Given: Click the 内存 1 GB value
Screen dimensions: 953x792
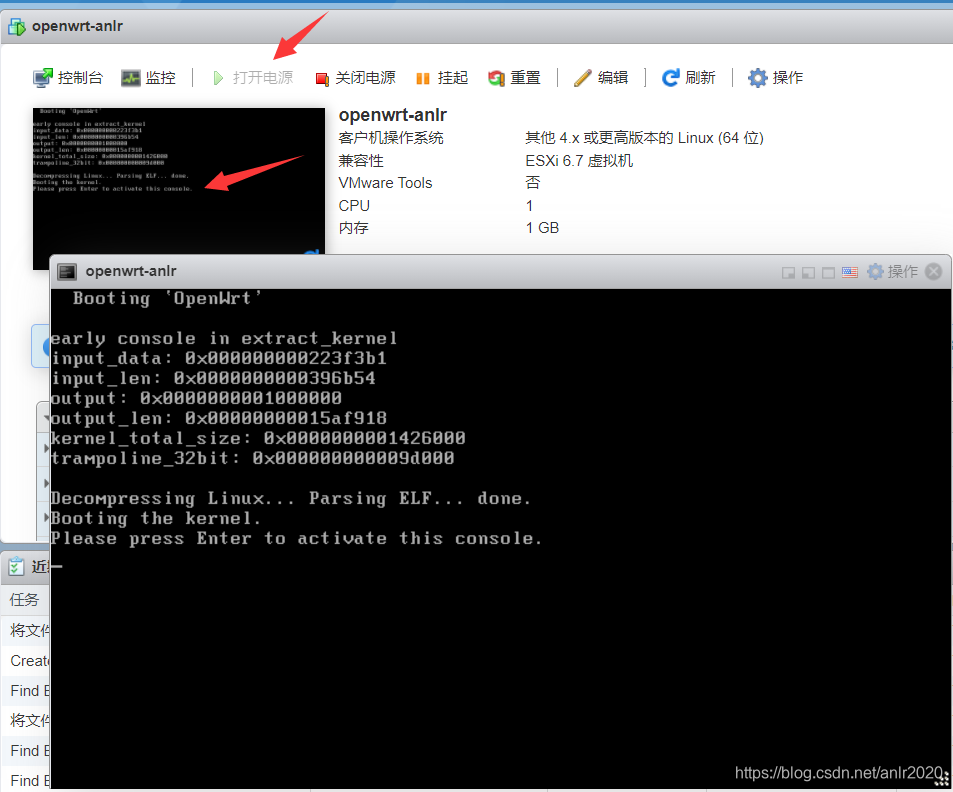Looking at the screenshot, I should [x=542, y=228].
